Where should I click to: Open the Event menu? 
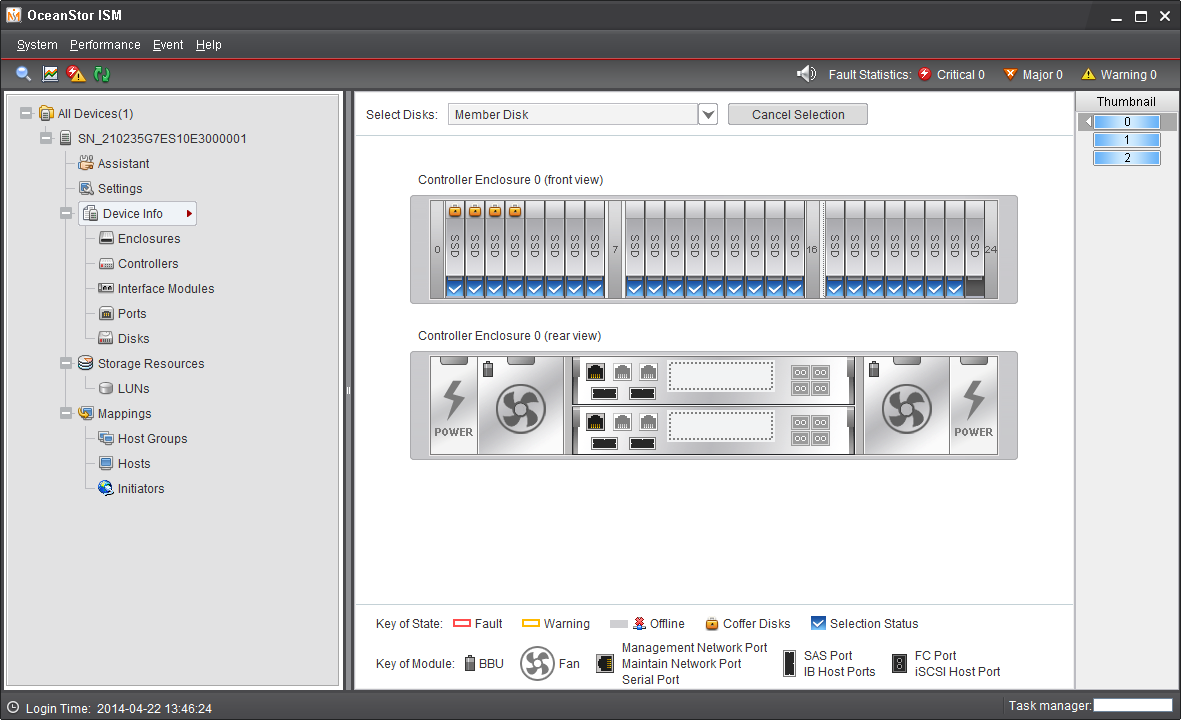coord(168,44)
